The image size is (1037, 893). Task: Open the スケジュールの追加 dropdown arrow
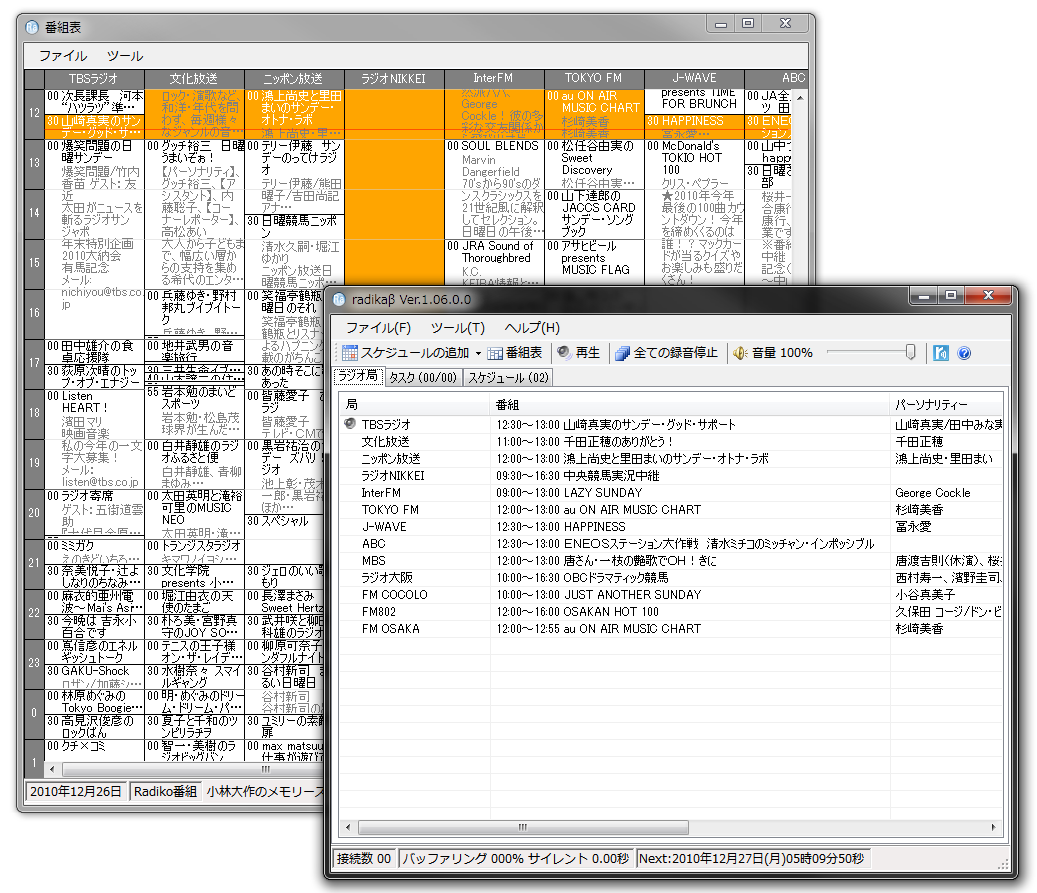click(x=478, y=353)
